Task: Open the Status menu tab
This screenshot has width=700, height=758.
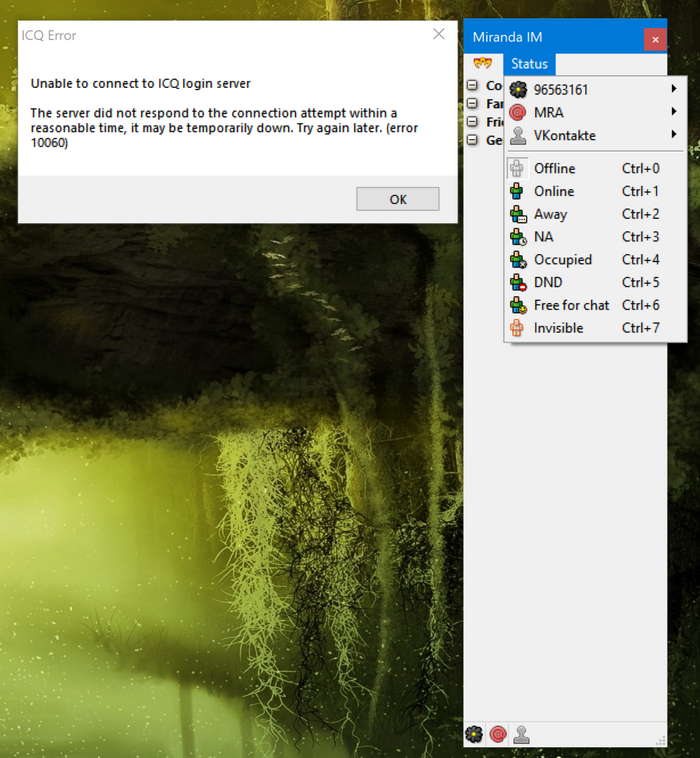Action: (529, 64)
